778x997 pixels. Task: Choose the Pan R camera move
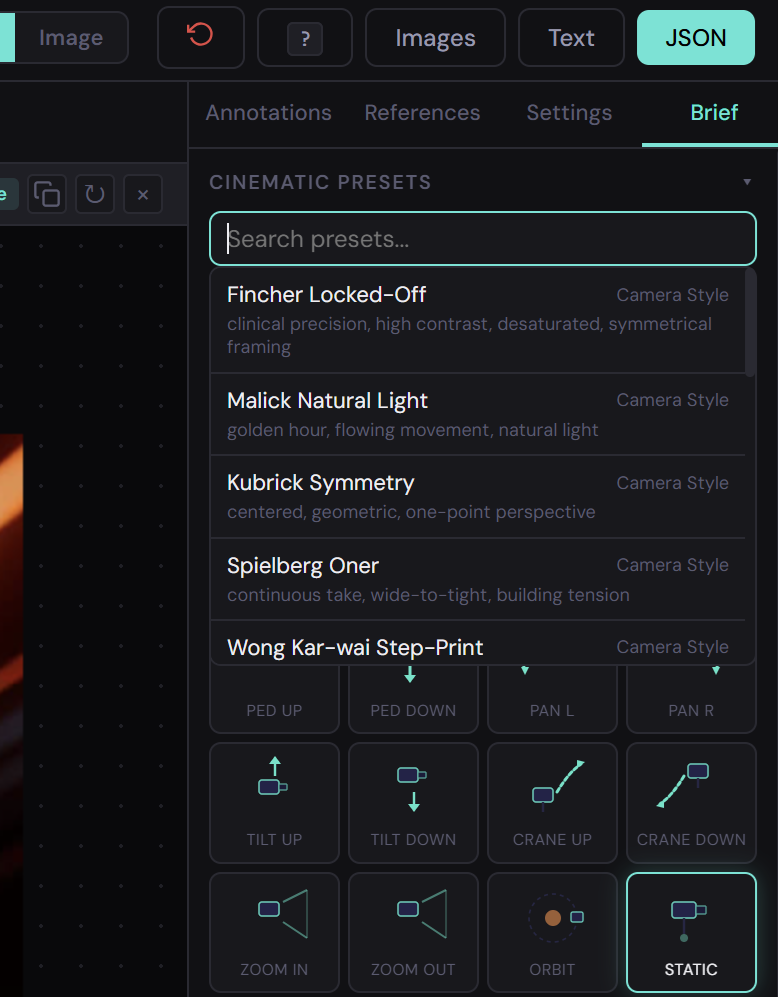coord(692,699)
